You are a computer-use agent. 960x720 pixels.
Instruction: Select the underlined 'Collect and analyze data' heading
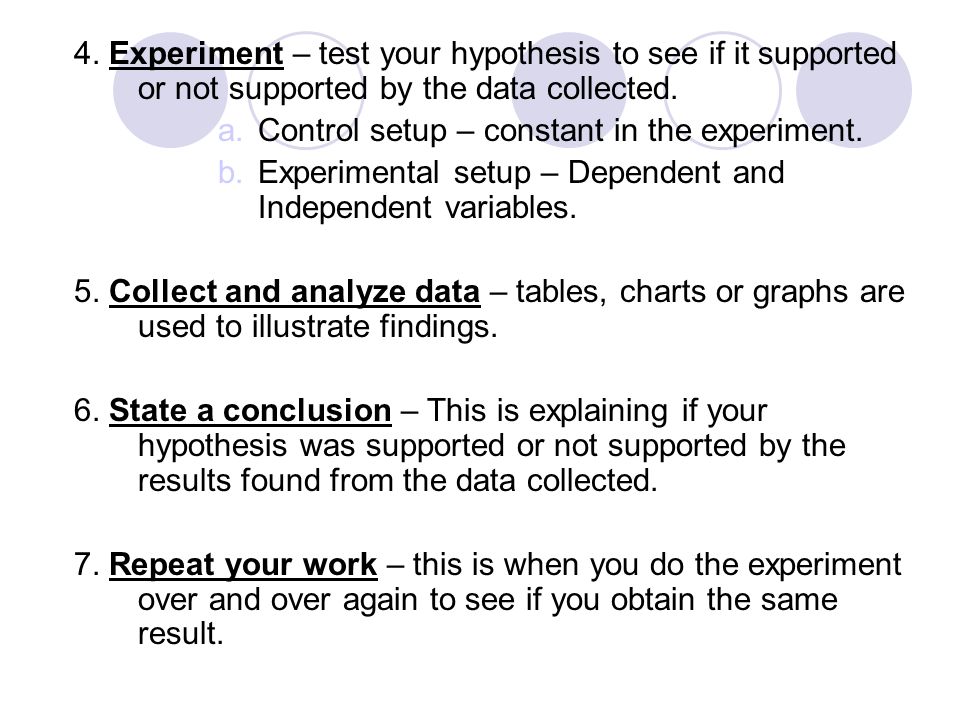tap(294, 291)
